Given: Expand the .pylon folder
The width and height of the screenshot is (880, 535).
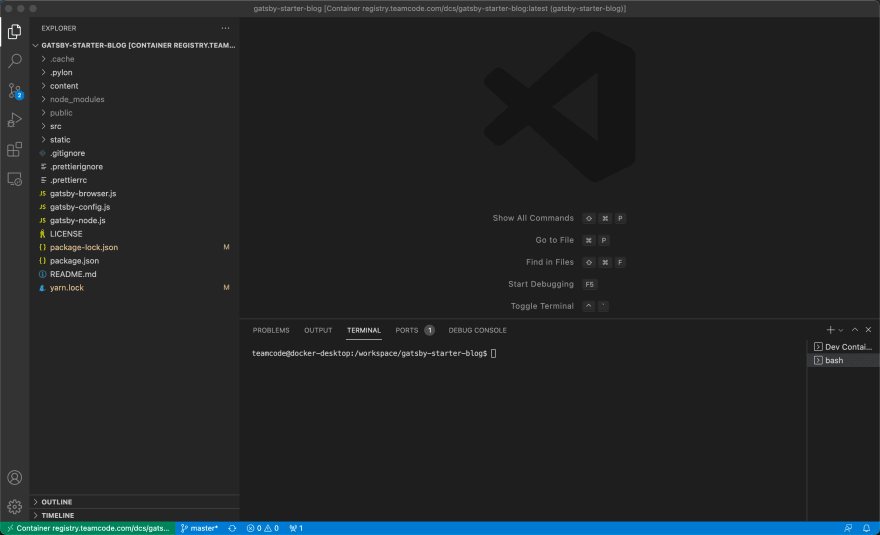Looking at the screenshot, I should [x=135, y=72].
